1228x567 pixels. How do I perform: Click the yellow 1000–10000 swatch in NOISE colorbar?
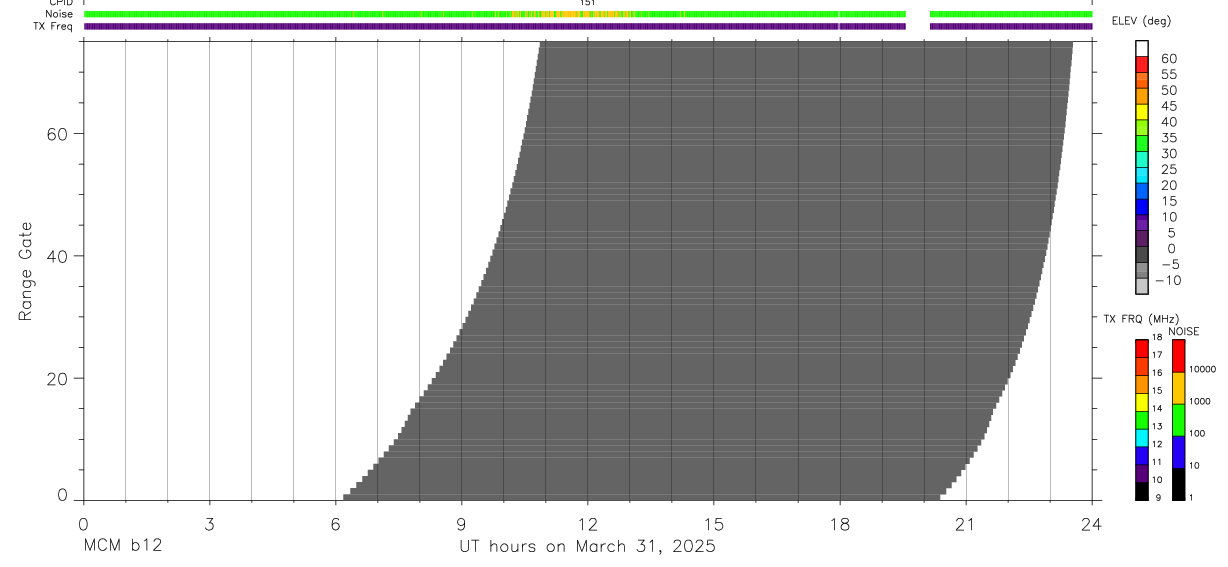tap(1179, 388)
